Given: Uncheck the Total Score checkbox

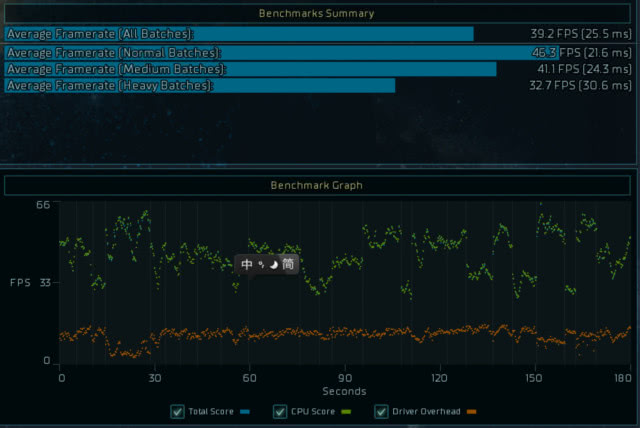Looking at the screenshot, I should [x=177, y=411].
